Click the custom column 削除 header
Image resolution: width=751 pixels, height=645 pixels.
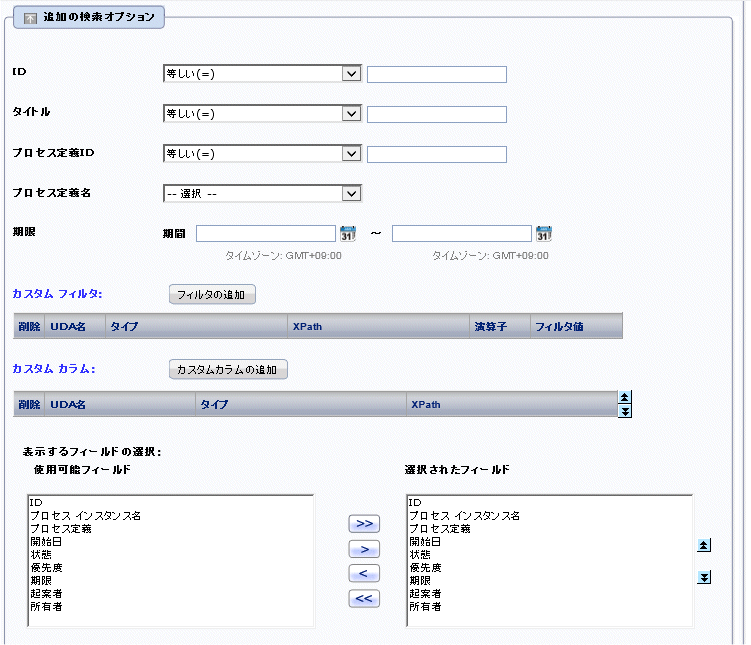pos(29,405)
